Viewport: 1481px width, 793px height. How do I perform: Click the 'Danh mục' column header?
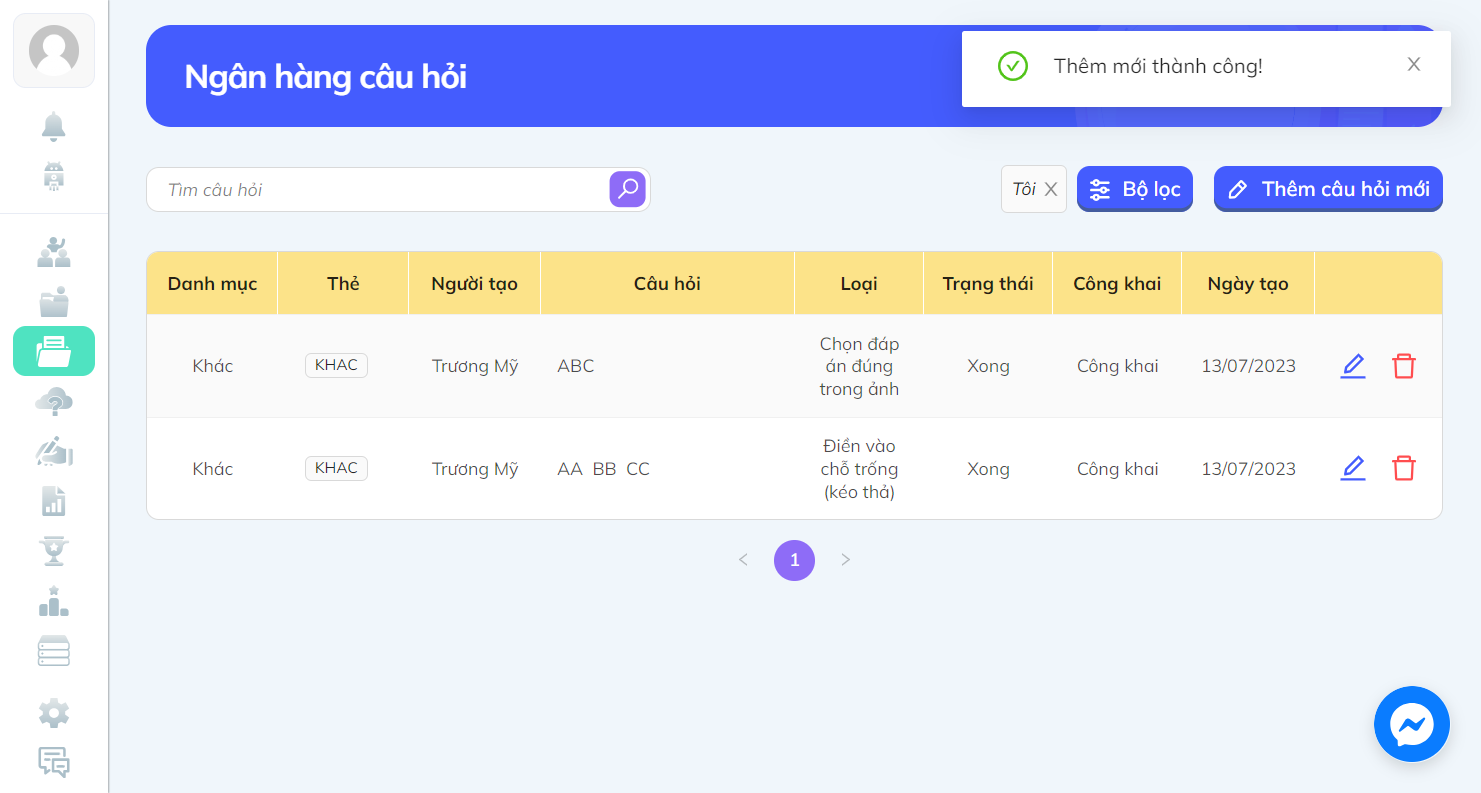click(212, 284)
